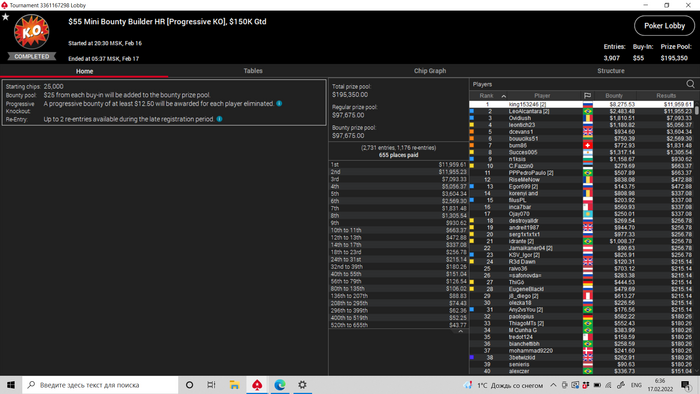This screenshot has height=394, width=700.
Task: Open Task View in taskbar
Action: (x=211, y=385)
